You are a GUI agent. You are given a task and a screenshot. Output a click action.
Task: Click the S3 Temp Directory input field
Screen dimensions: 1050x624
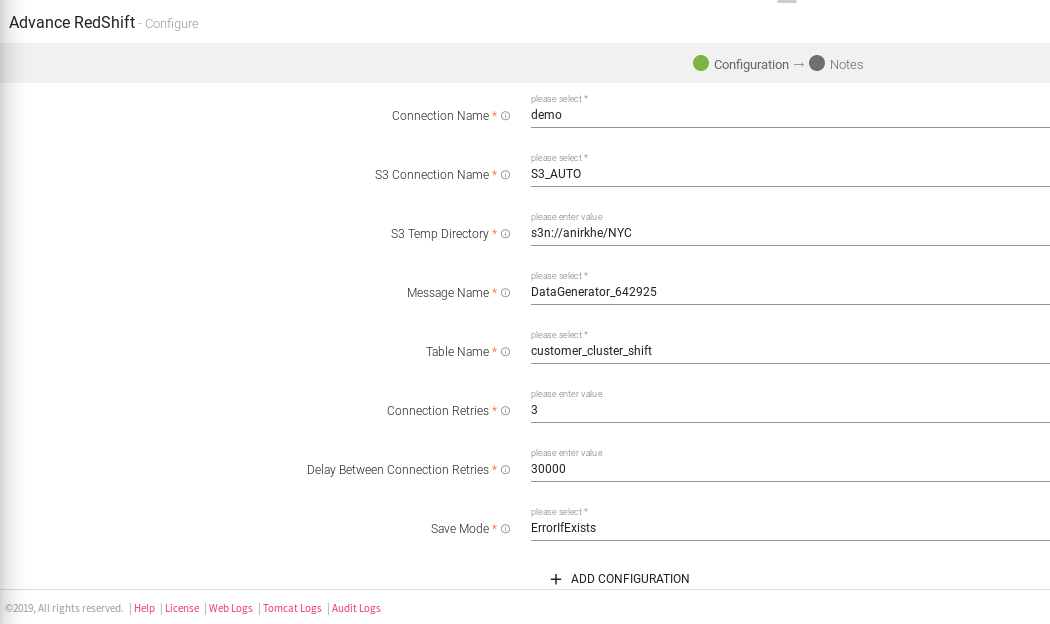pyautogui.click(x=788, y=233)
